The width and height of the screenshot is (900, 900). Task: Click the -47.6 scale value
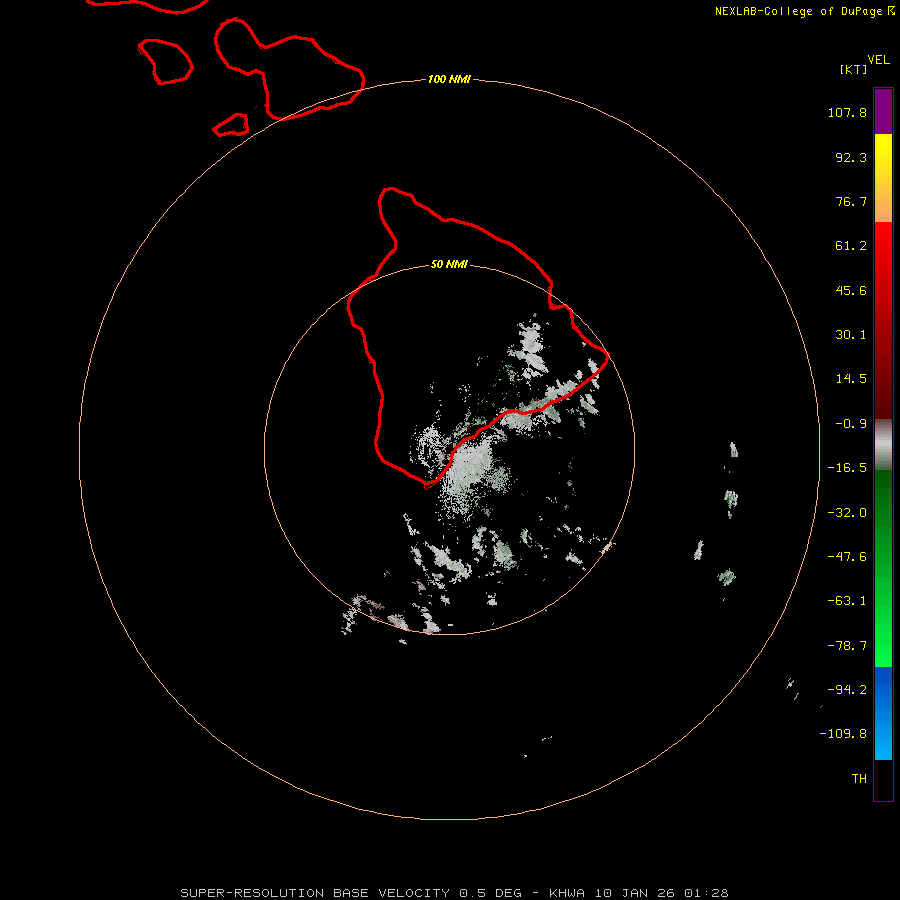[847, 557]
